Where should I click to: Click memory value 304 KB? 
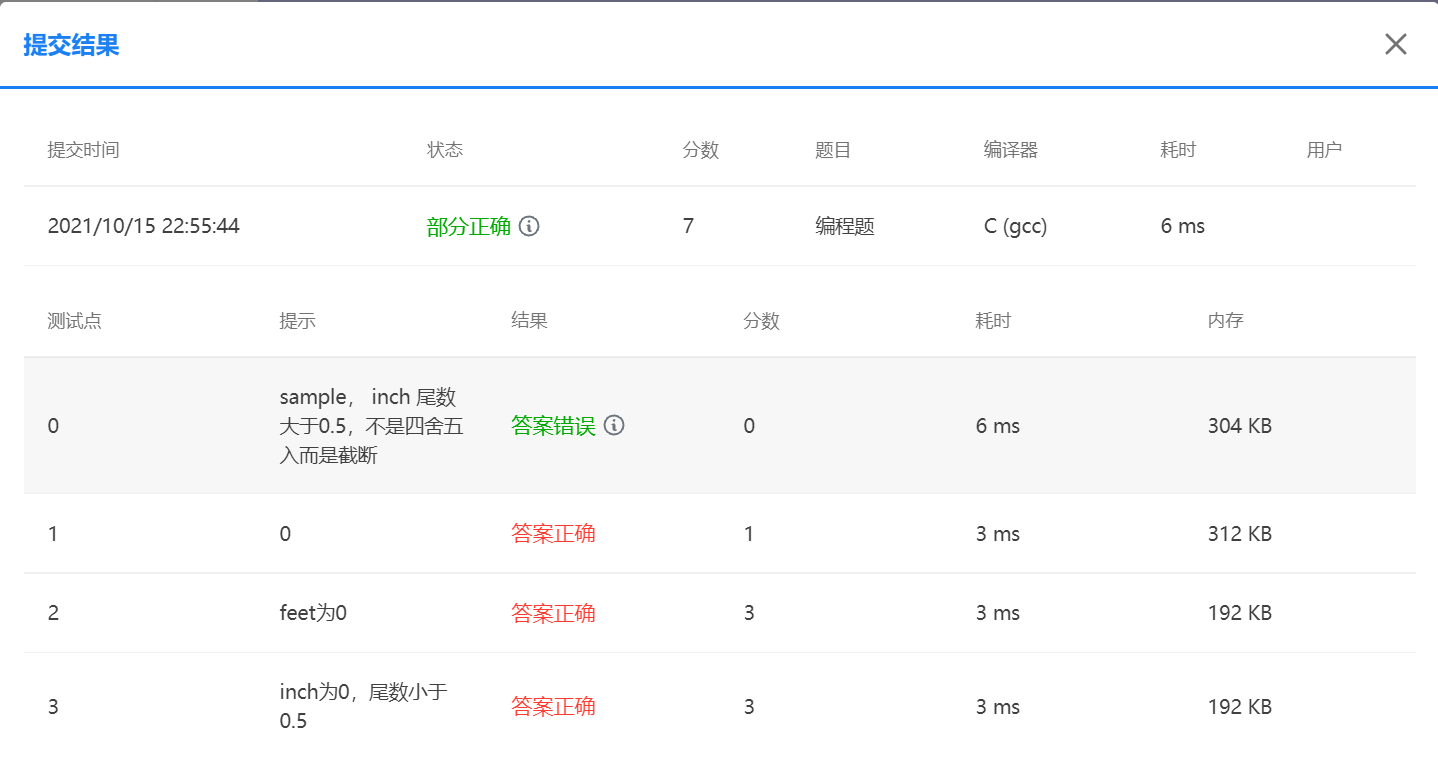(1240, 426)
